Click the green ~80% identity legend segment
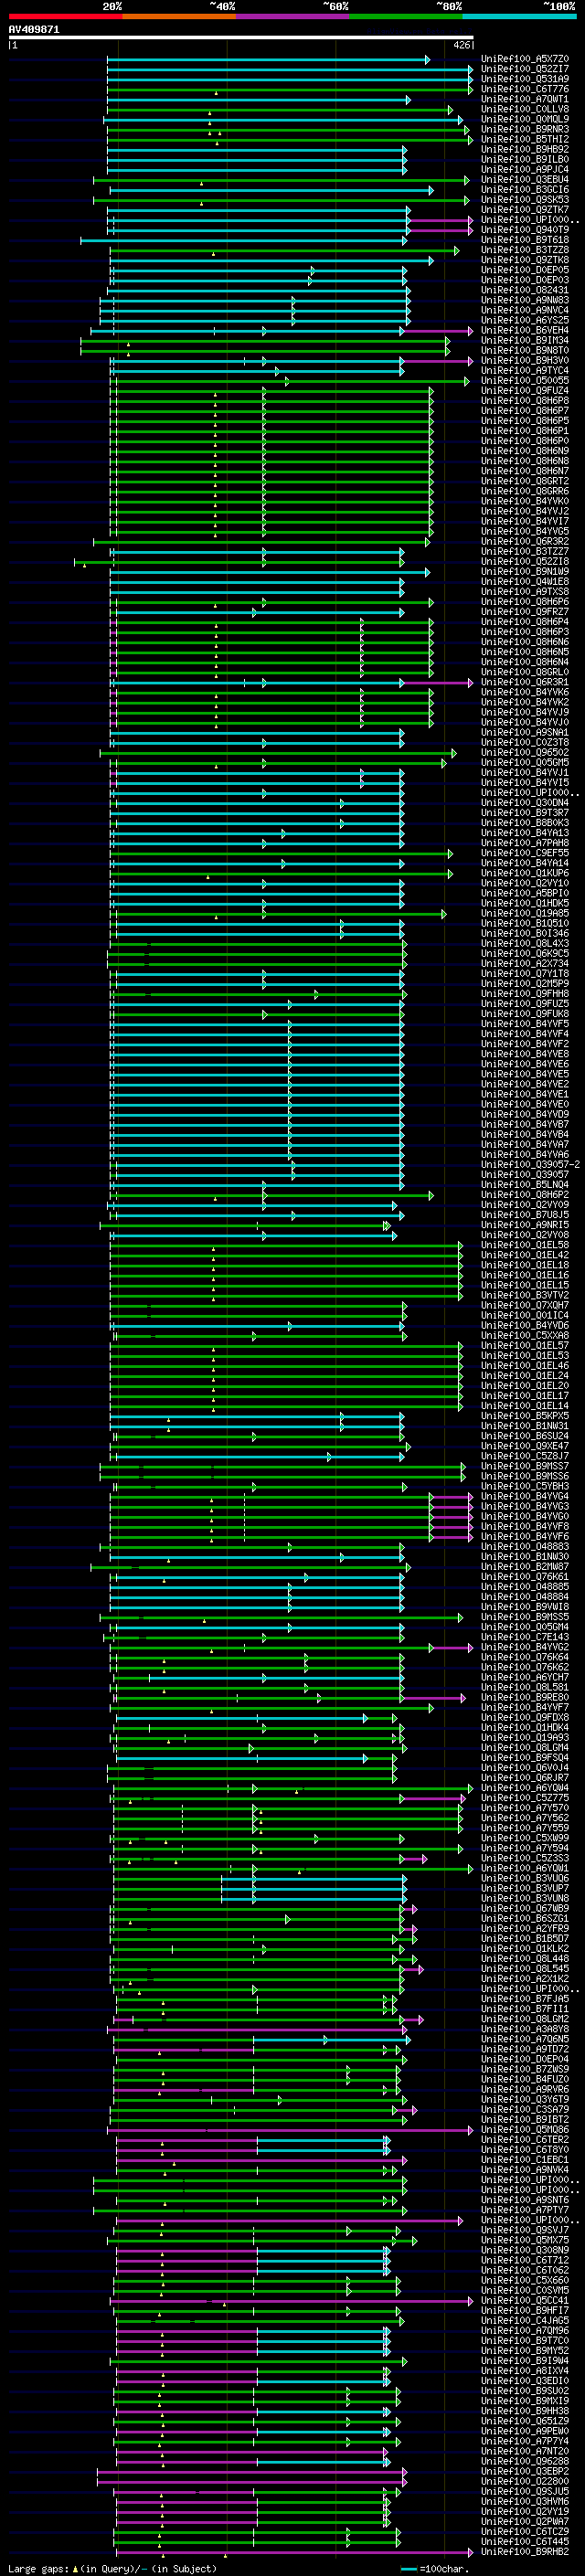This screenshot has width=585, height=2576. pos(406,16)
